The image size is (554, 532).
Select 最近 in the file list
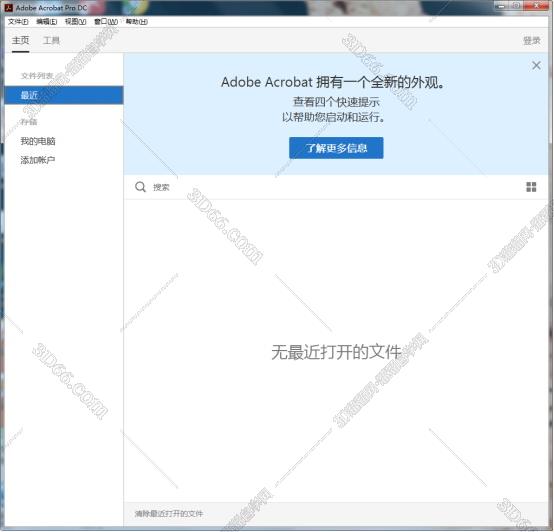[x=64, y=95]
